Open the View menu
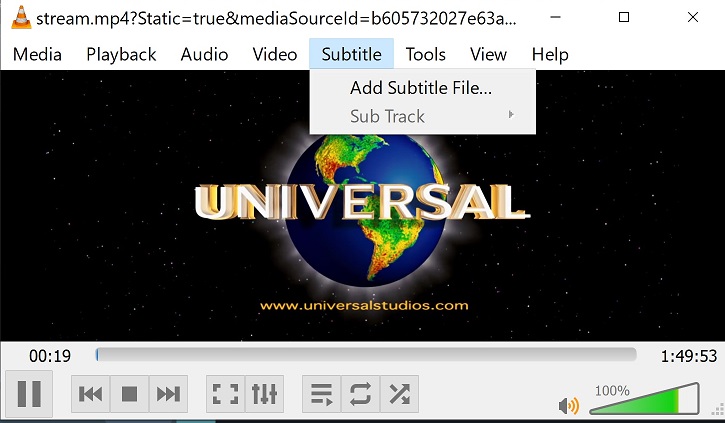 tap(488, 54)
